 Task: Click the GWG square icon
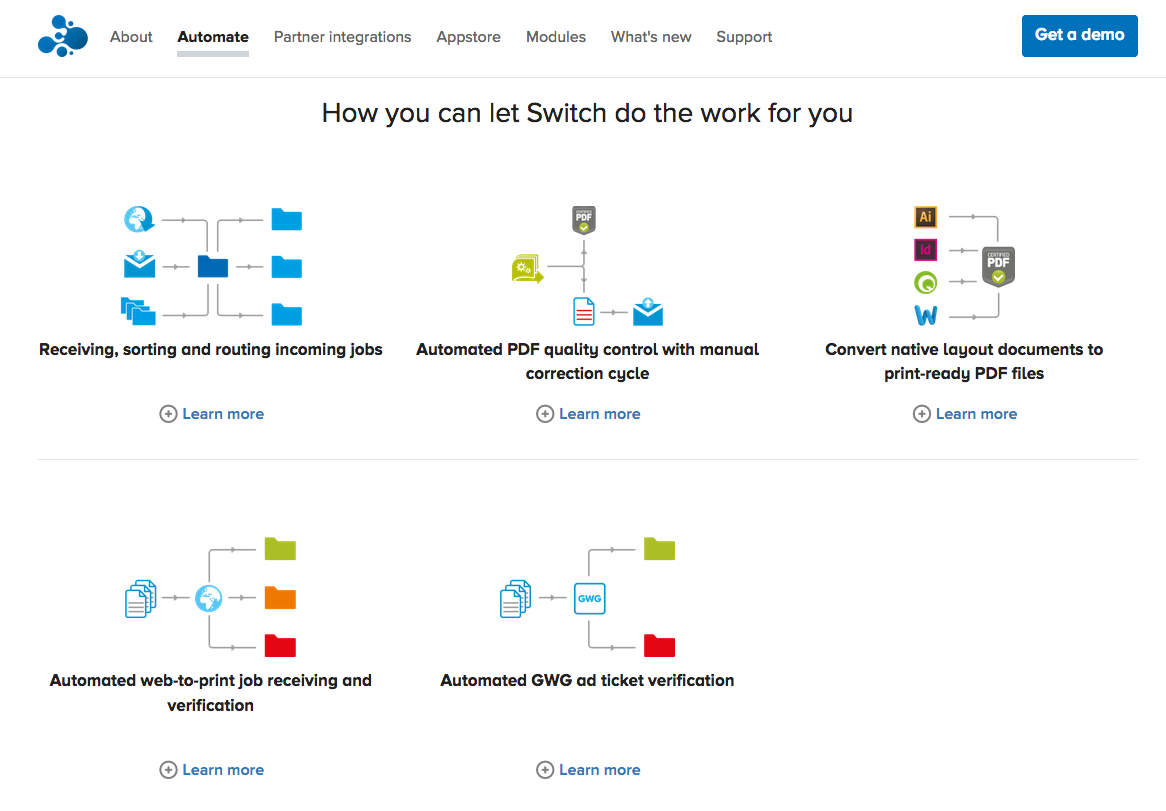point(589,598)
